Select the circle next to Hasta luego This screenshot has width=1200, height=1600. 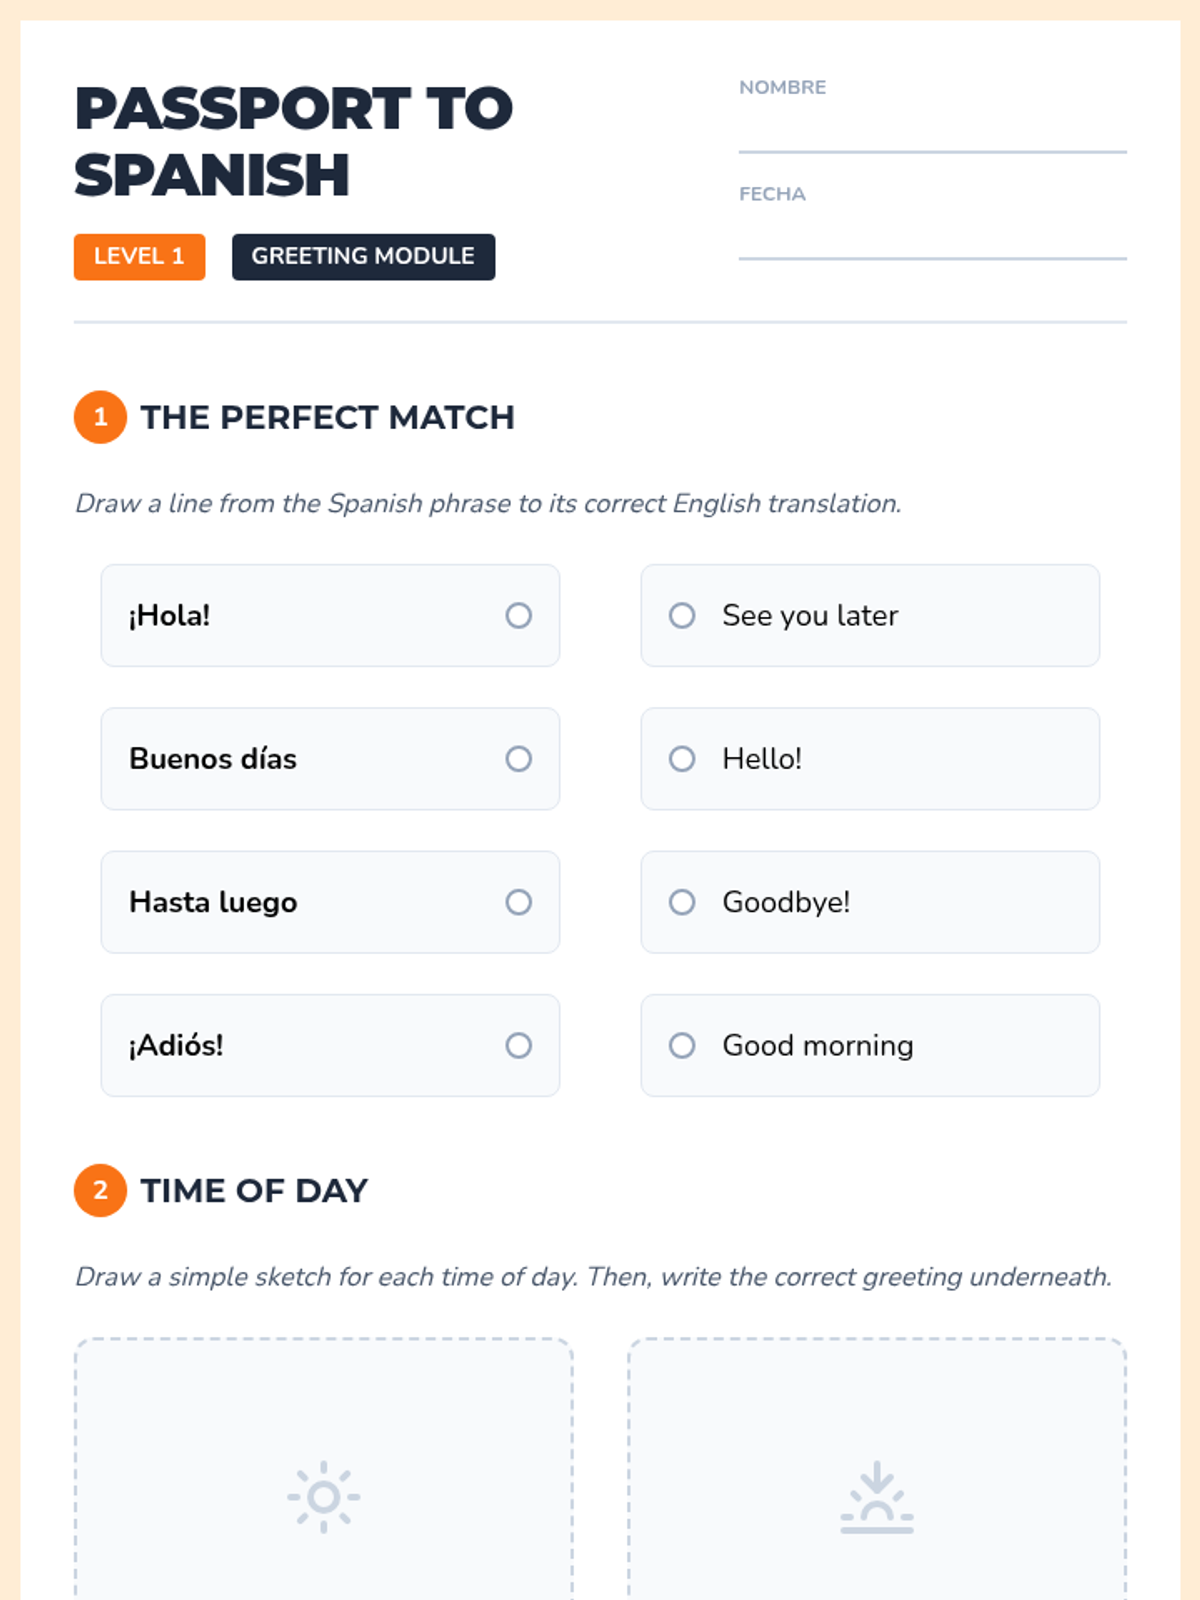518,902
